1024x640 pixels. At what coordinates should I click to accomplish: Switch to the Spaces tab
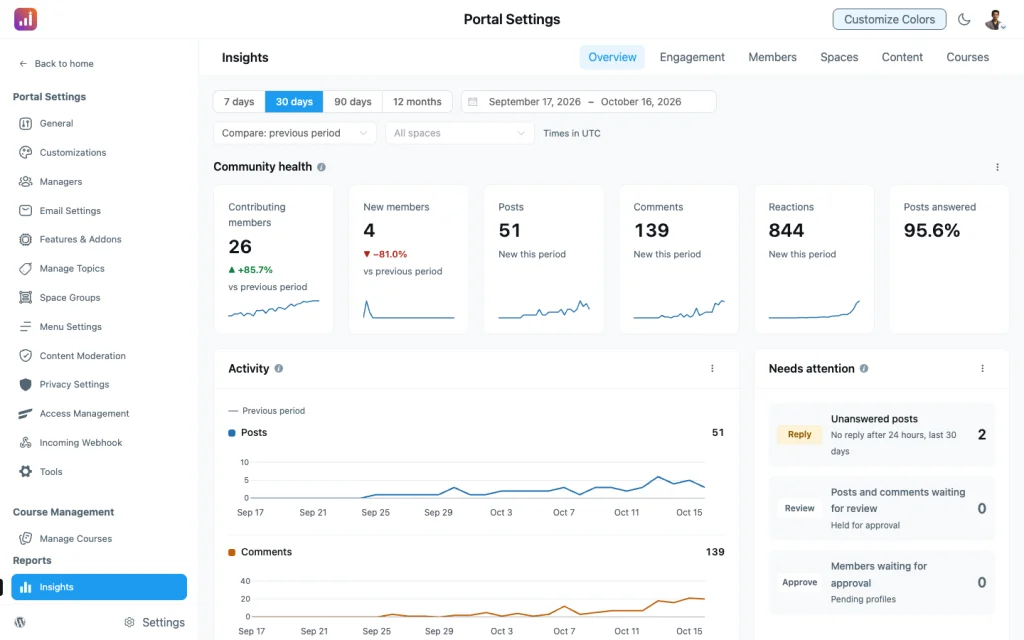coord(839,57)
